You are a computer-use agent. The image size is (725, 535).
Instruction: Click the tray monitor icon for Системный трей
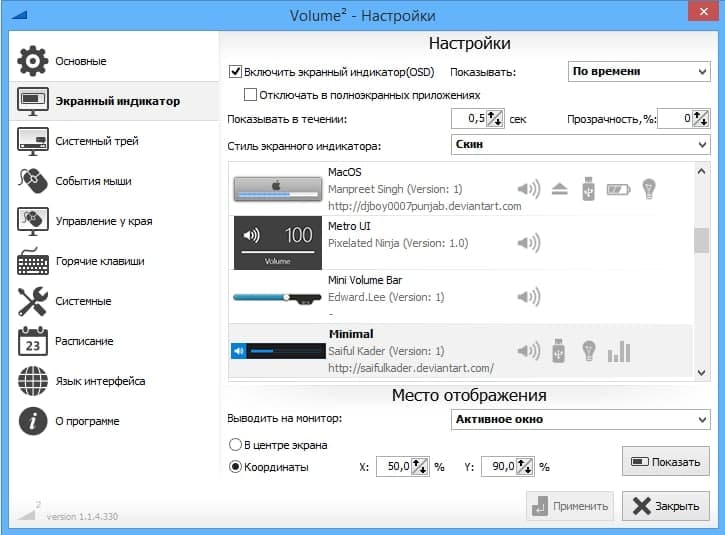32,141
